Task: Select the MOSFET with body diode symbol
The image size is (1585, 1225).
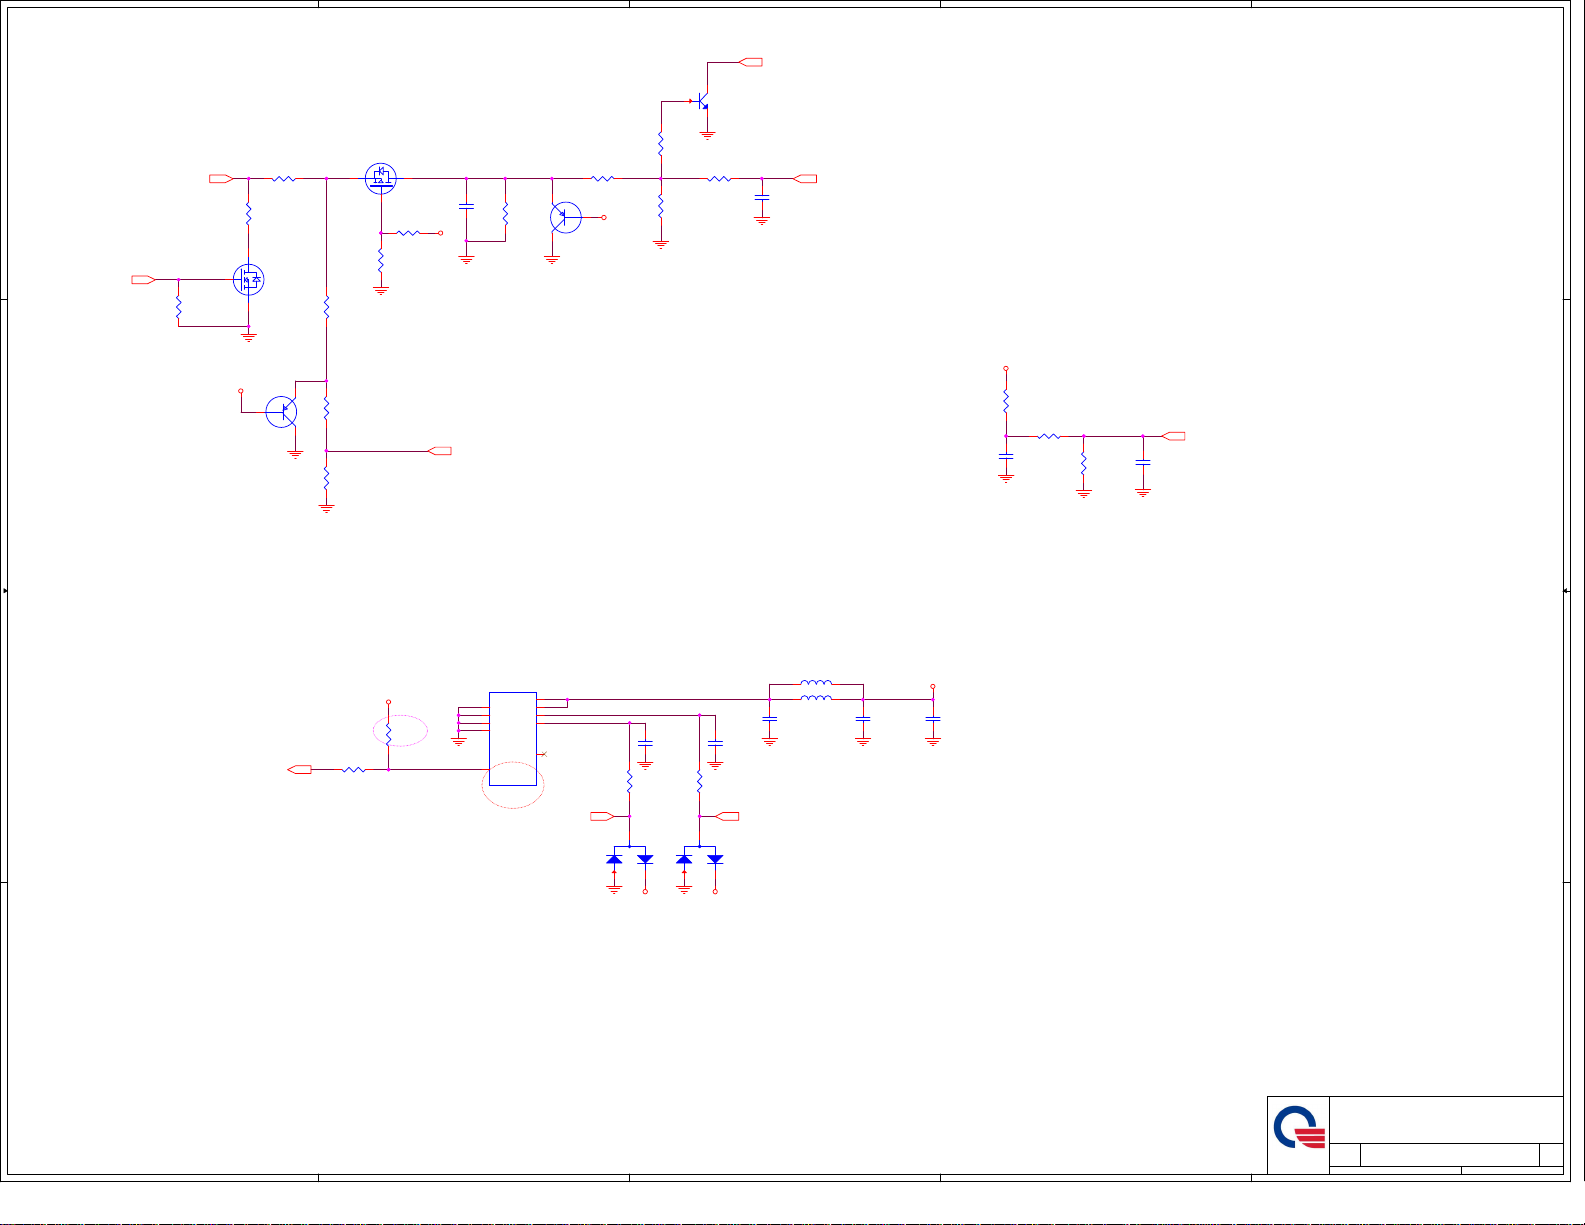Action: tap(248, 279)
